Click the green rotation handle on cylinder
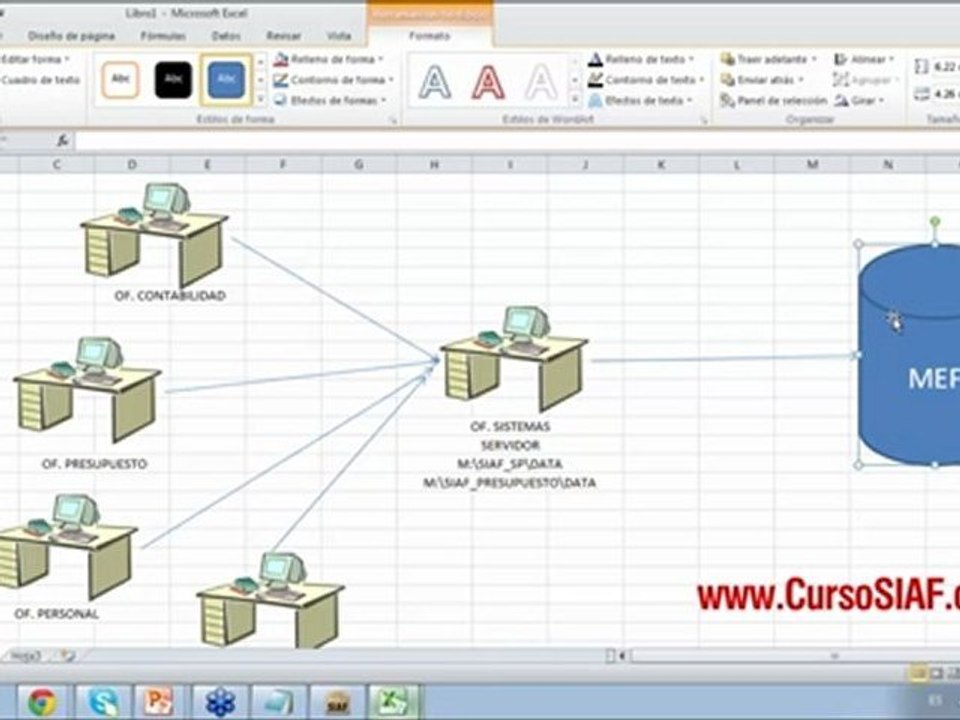This screenshot has height=720, width=960. [935, 221]
